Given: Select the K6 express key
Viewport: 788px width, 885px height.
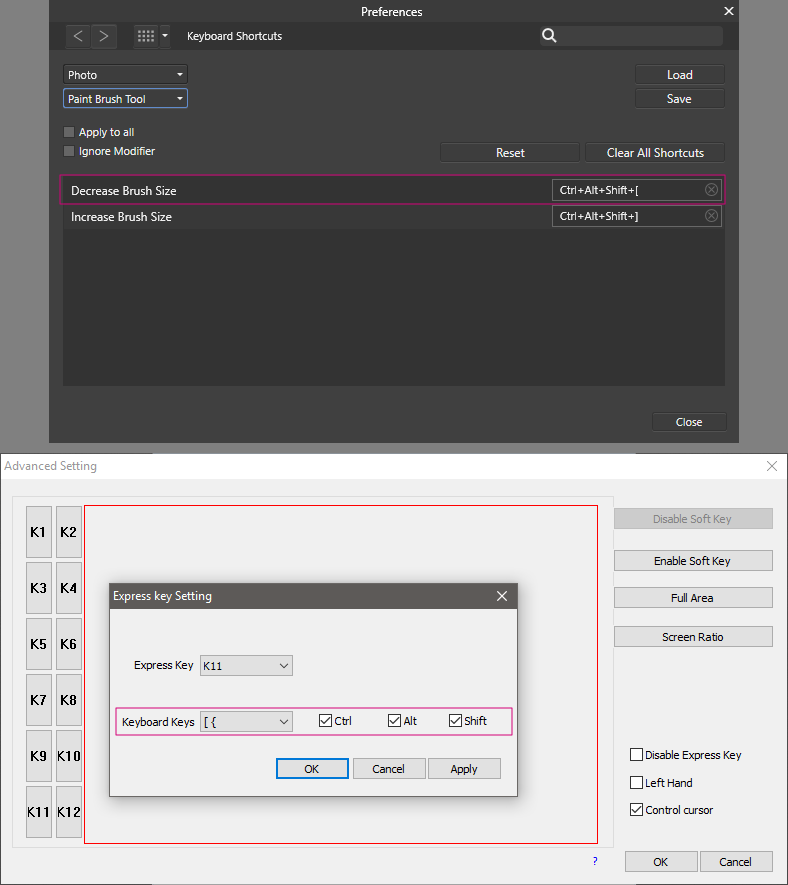Looking at the screenshot, I should 69,643.
